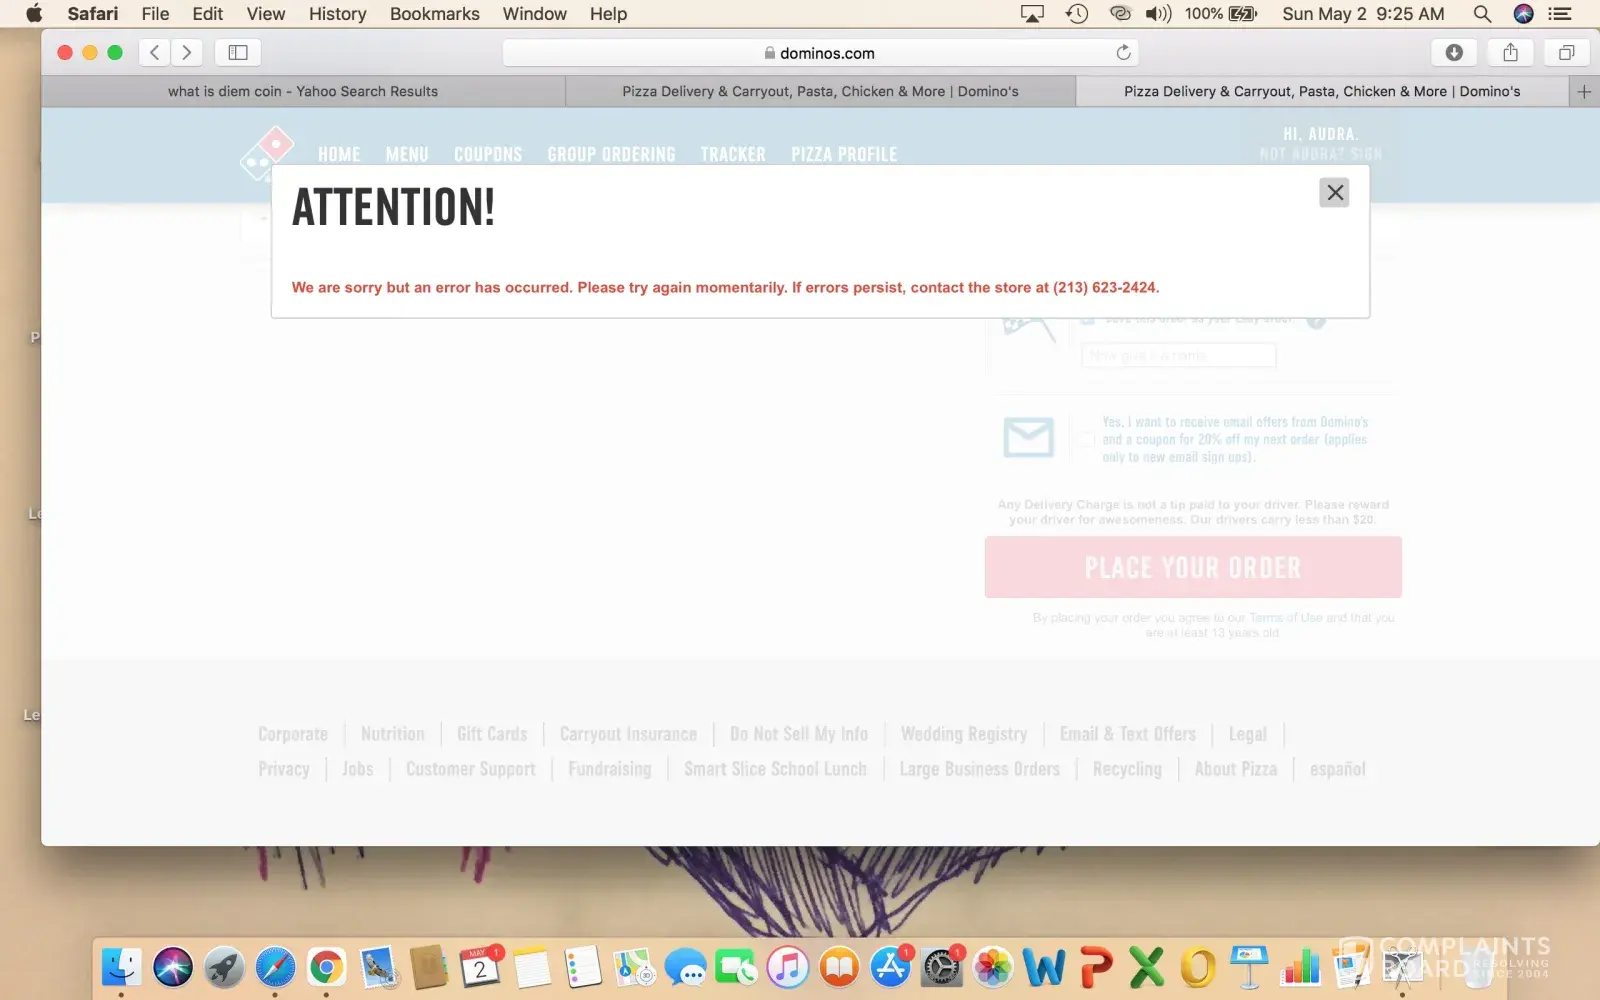Image resolution: width=1600 pixels, height=1000 pixels.
Task: Open the Terms of Use link
Action: 1288,618
